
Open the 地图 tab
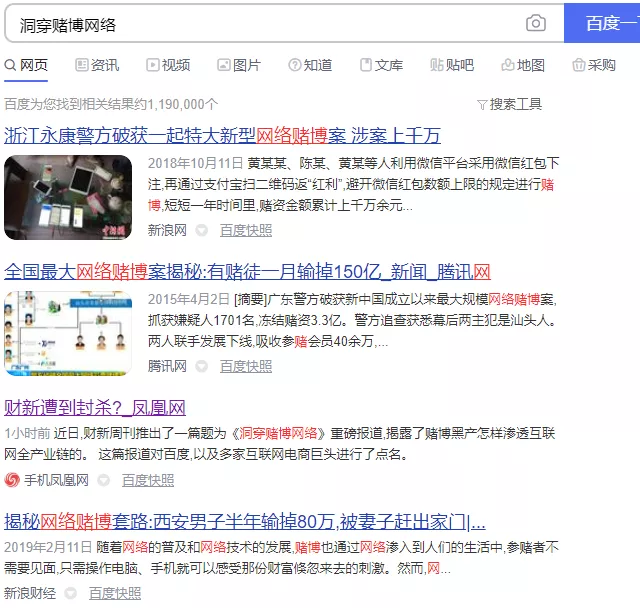point(523,65)
